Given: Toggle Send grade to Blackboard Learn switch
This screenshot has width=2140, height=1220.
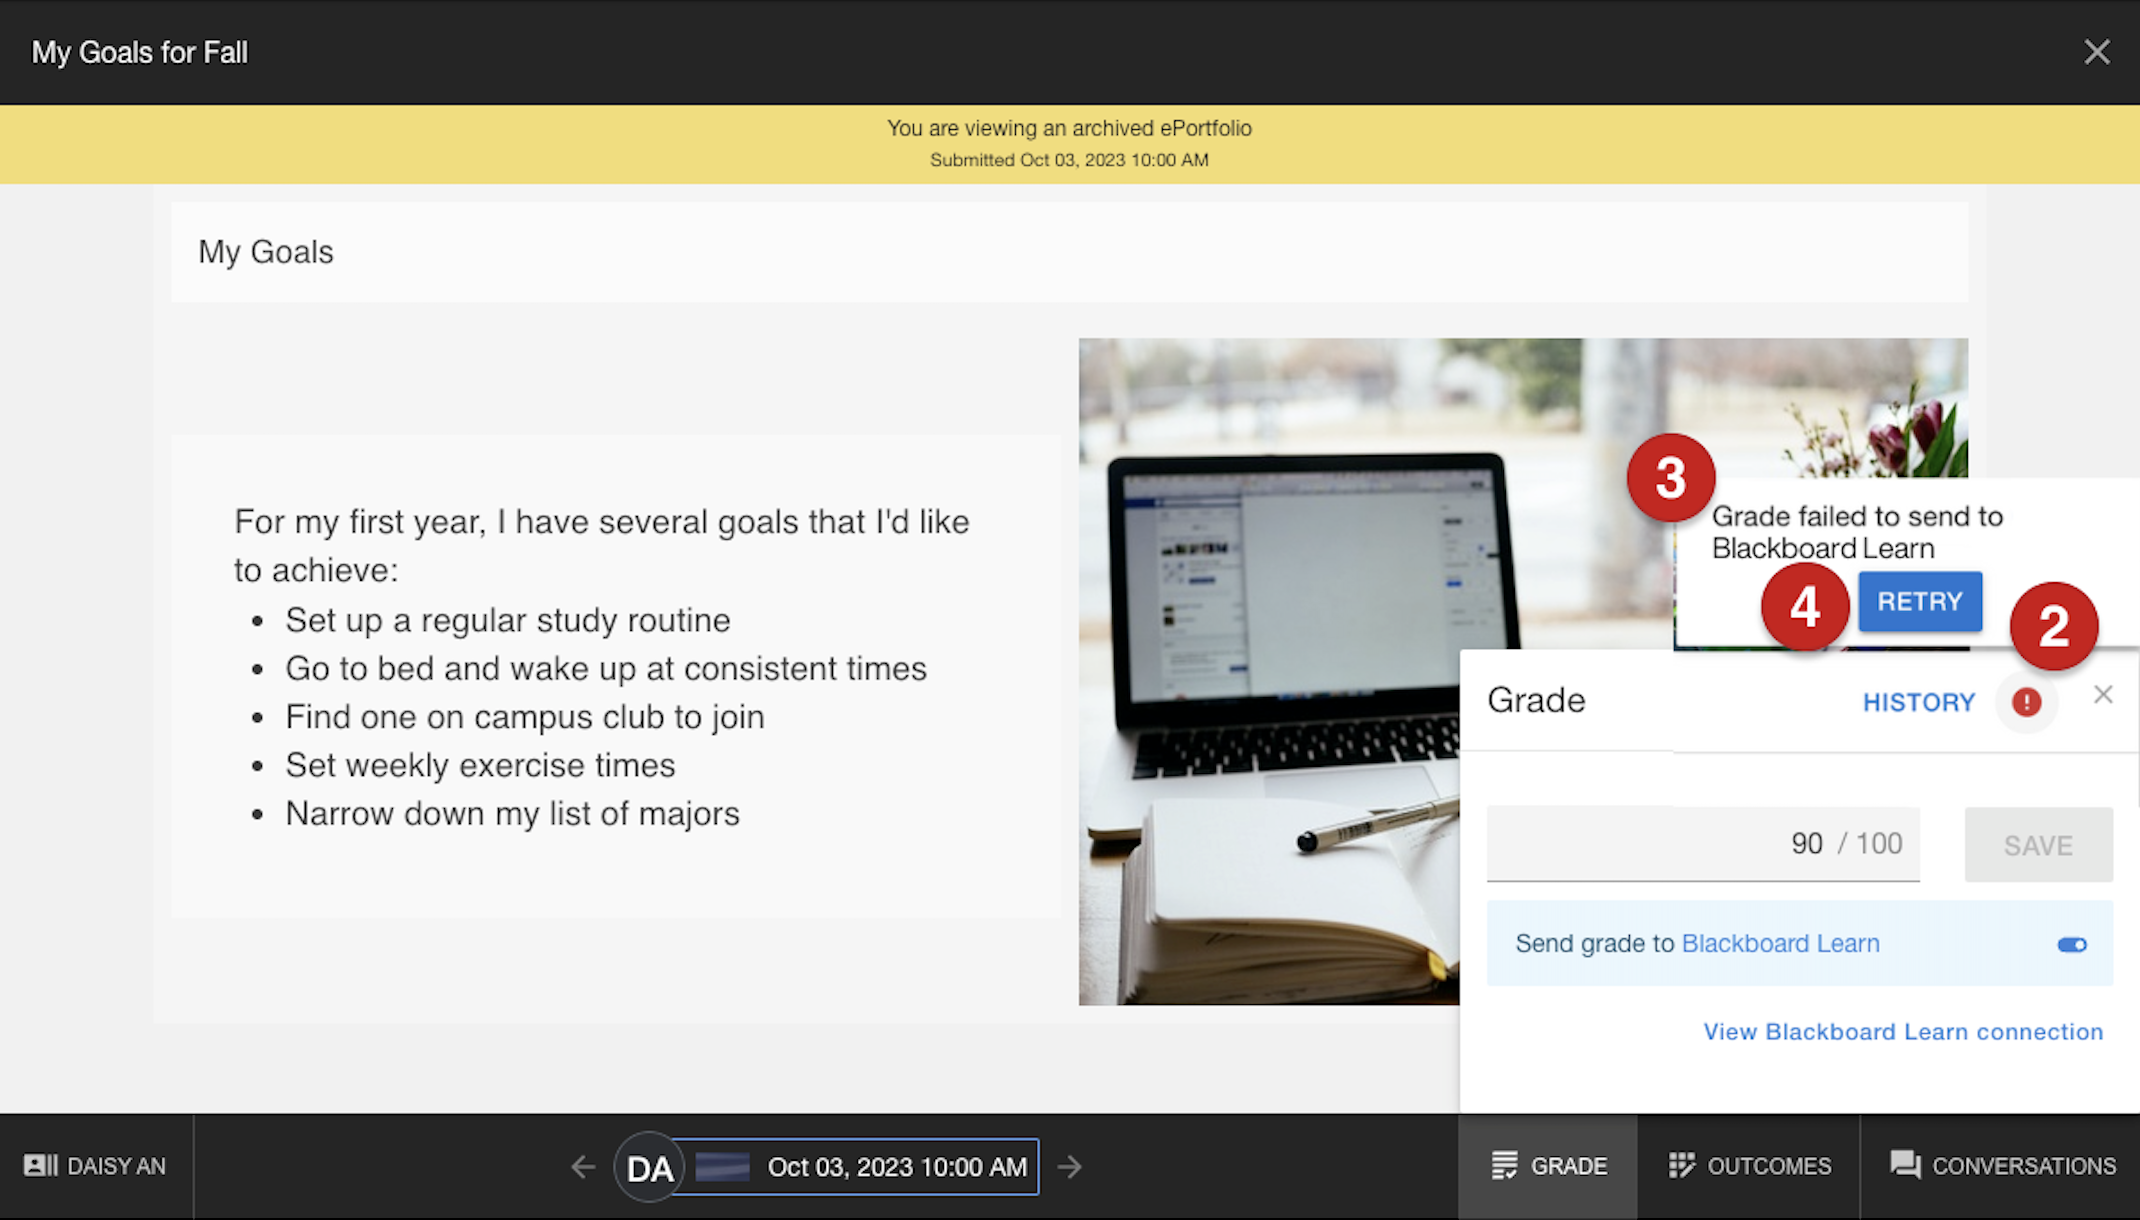Looking at the screenshot, I should pyautogui.click(x=2072, y=945).
